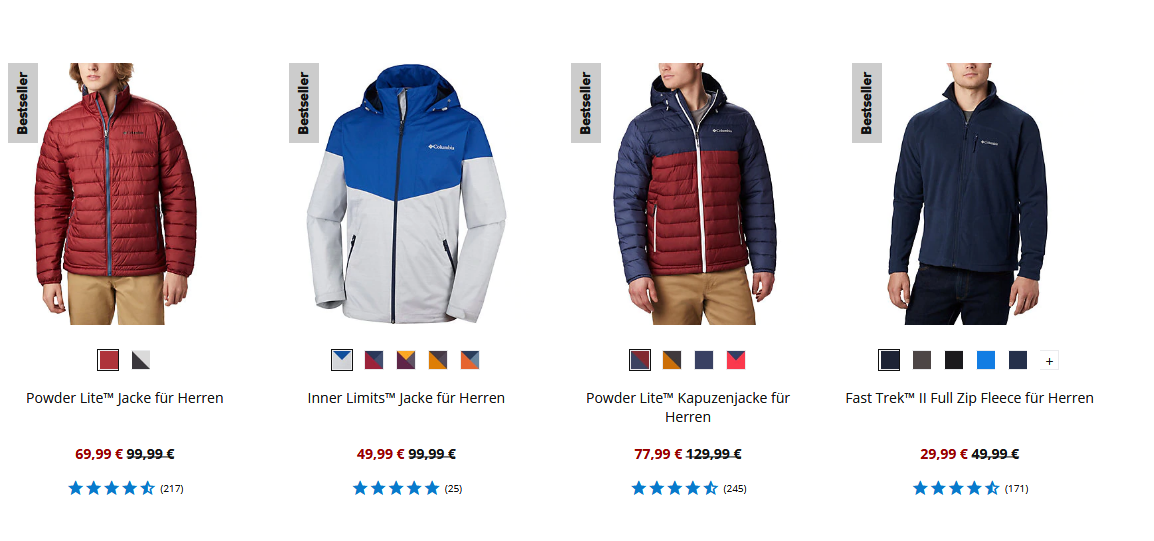Select the solid navy swatch for Powder Lite Kapuzenjacke
The width and height of the screenshot is (1154, 541).
coord(704,360)
